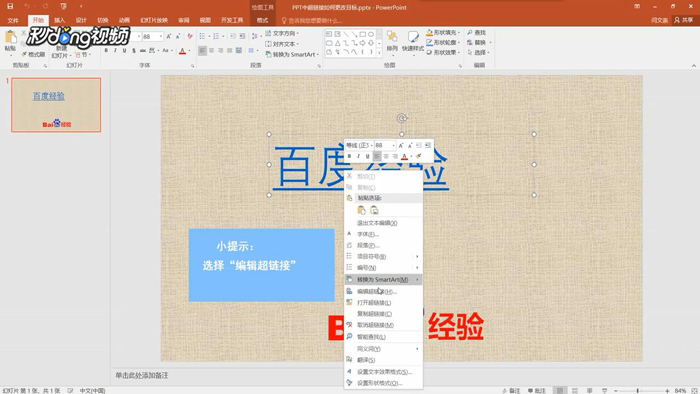Viewport: 700px width, 394px height.
Task: Select align right in ribbon paragraph group
Action: click(x=221, y=50)
